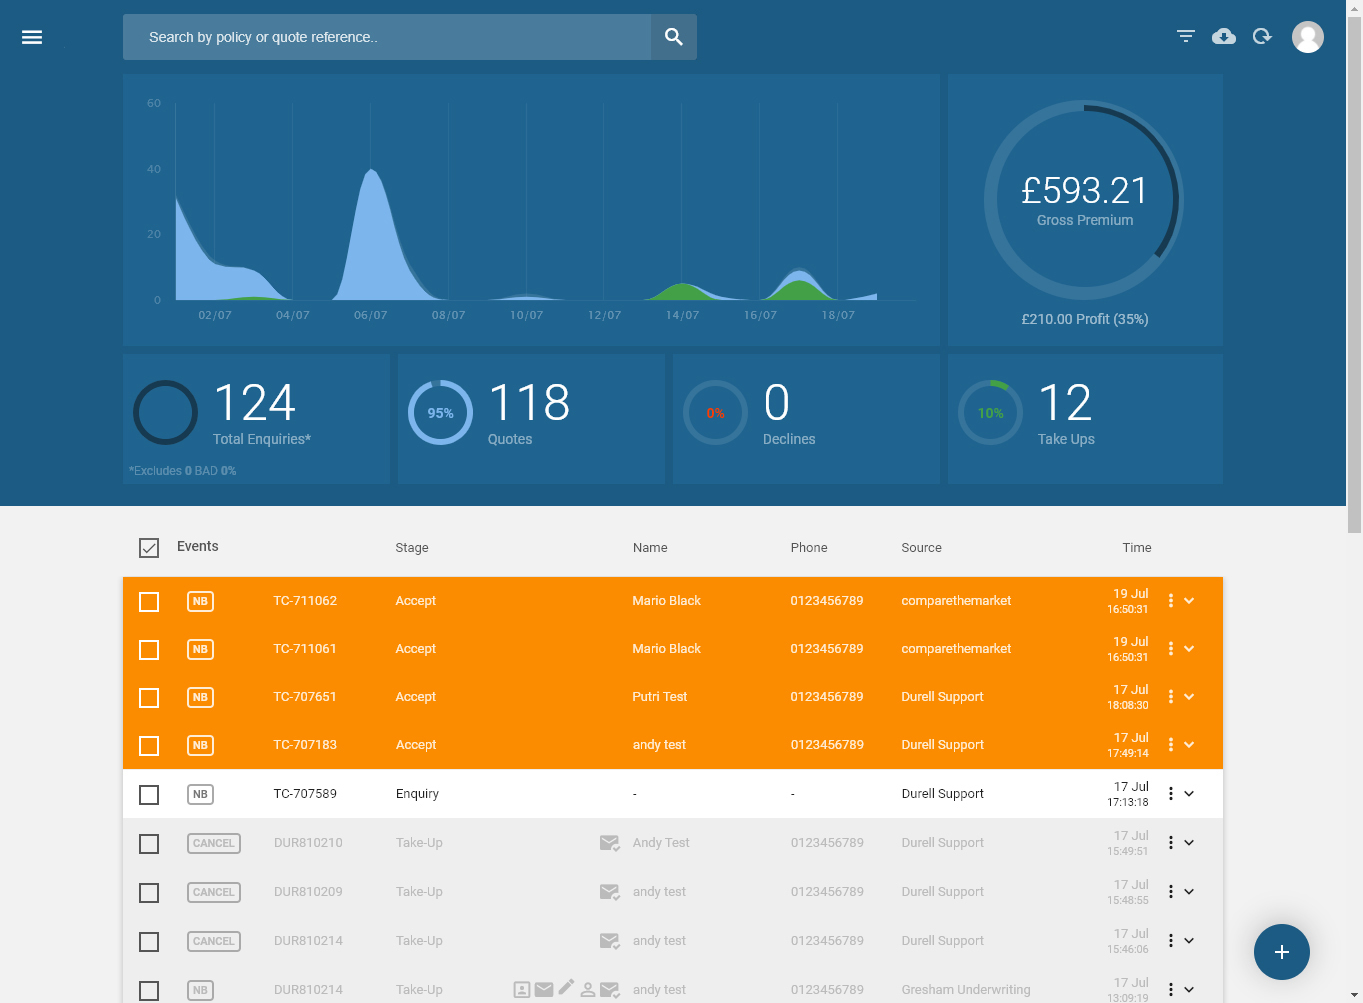This screenshot has width=1363, height=1003.
Task: Expand the TC-711061 row chevron
Action: [1189, 649]
